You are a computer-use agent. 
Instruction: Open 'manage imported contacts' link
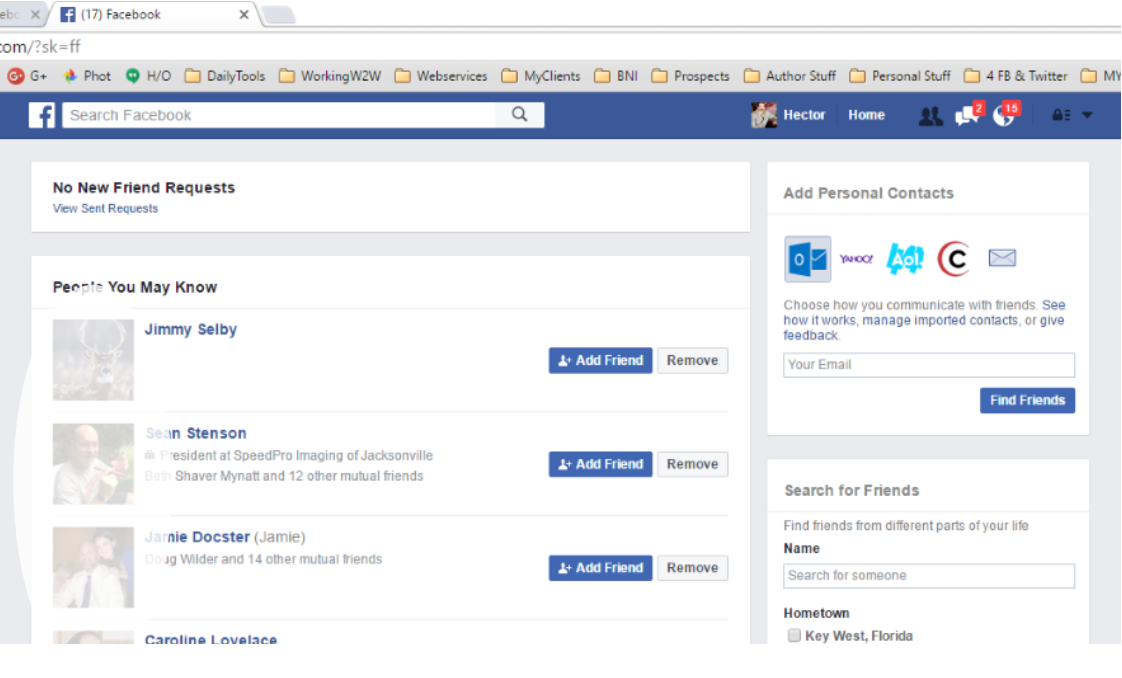[940, 320]
